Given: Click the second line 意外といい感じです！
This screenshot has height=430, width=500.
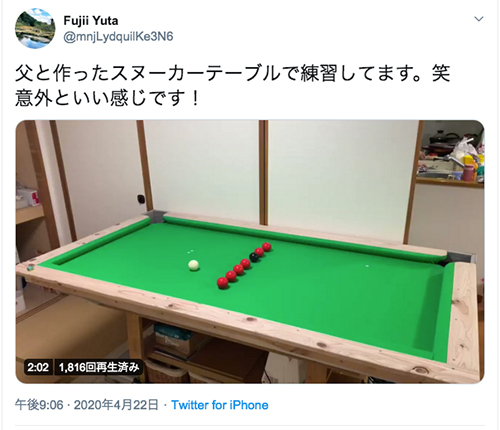Looking at the screenshot, I should pos(107,98).
